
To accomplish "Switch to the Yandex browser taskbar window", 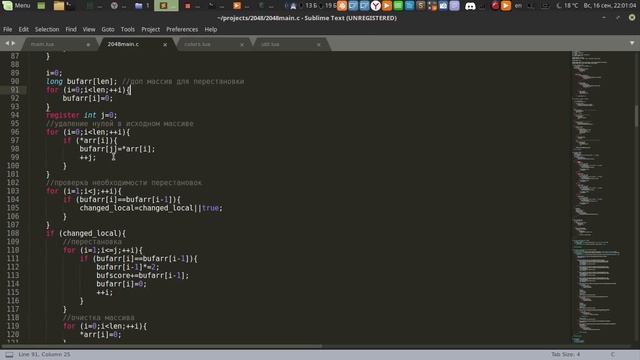I will (118, 6).
